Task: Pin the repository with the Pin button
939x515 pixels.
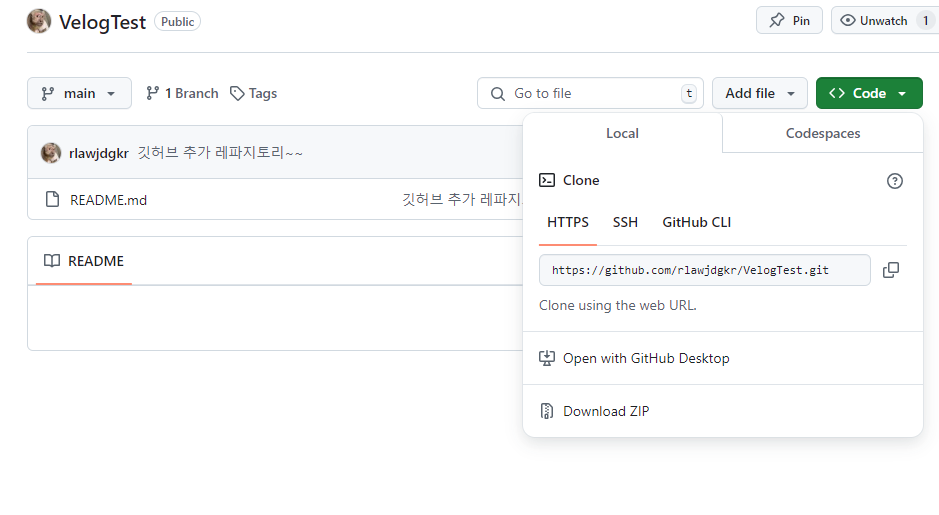Action: tap(789, 20)
